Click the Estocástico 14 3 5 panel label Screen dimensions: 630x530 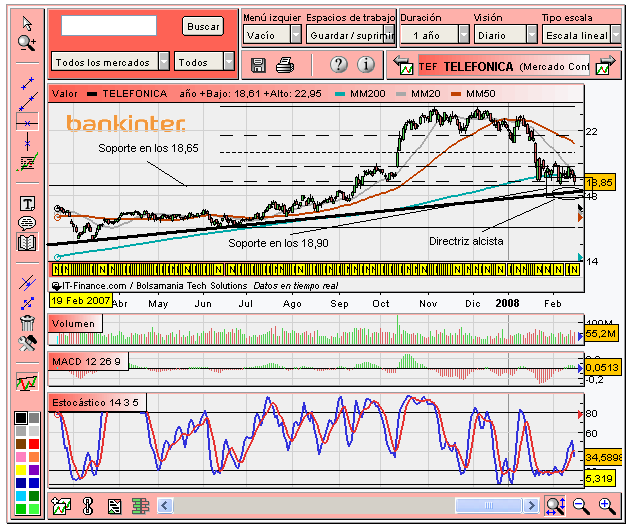(x=96, y=402)
